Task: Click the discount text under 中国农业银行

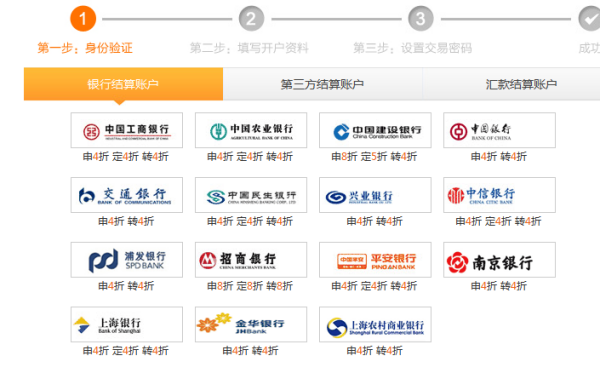Action: [x=250, y=156]
